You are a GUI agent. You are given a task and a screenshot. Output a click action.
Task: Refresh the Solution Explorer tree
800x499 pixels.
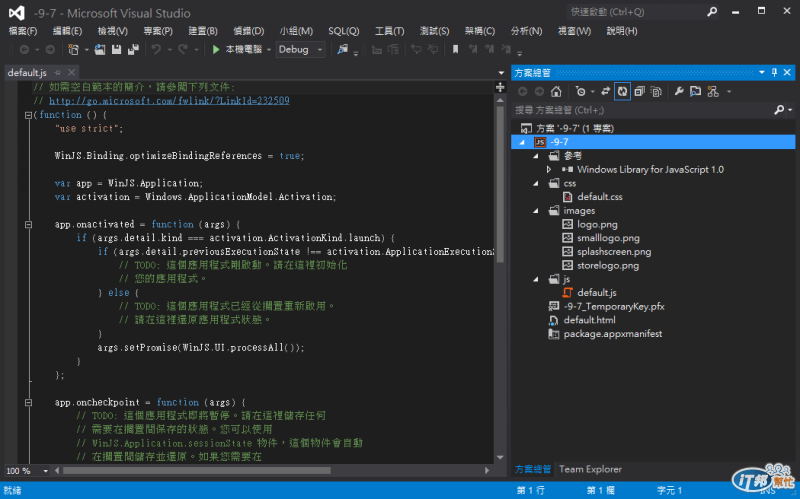[622, 91]
